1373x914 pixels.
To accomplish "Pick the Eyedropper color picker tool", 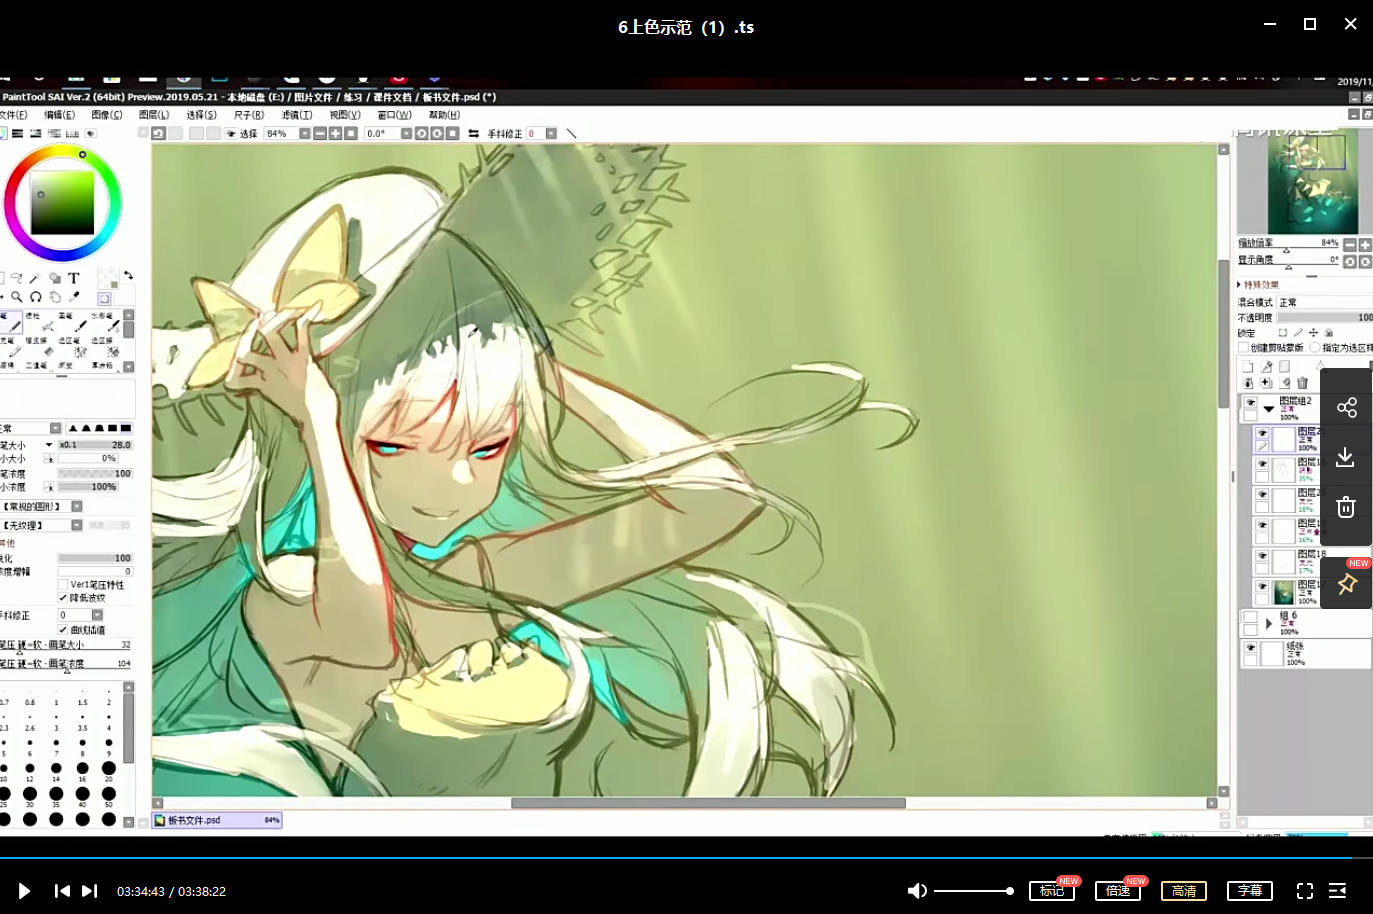I will click(x=73, y=297).
